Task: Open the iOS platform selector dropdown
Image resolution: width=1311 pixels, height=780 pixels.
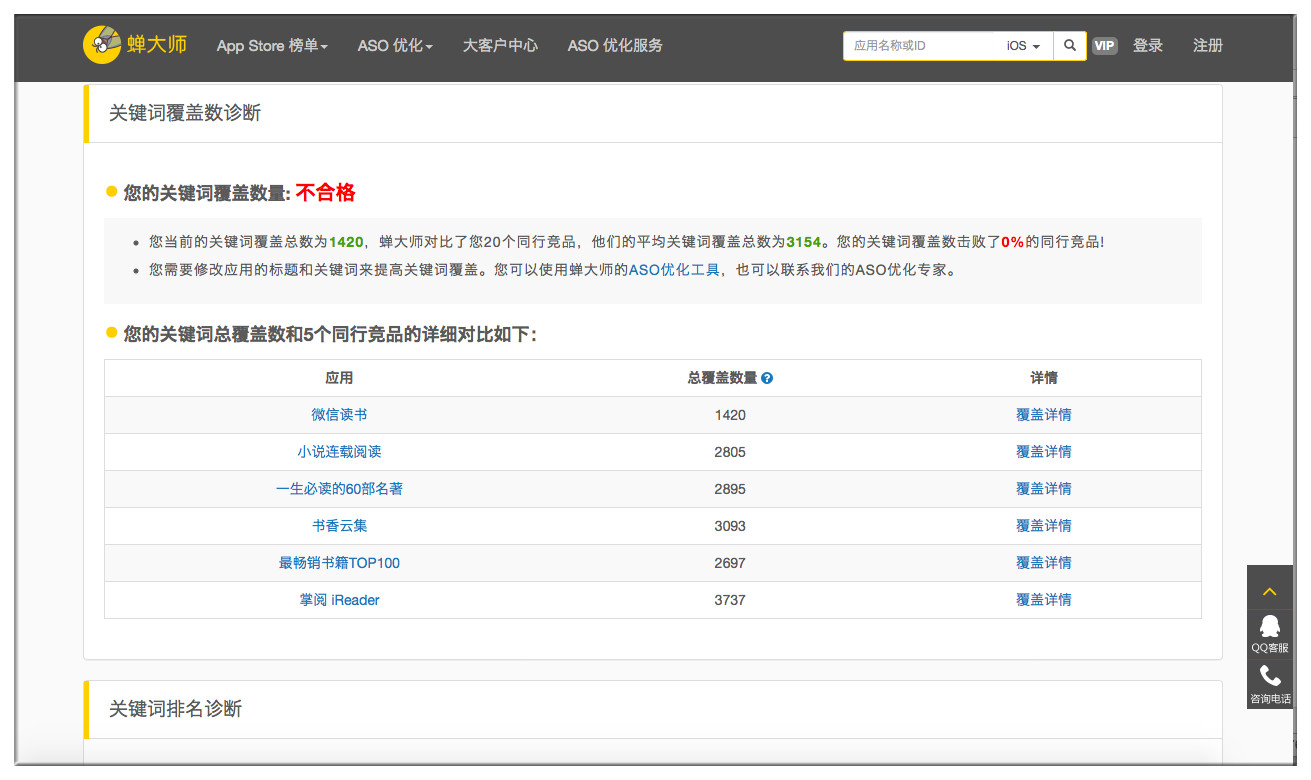Action: (x=1024, y=46)
